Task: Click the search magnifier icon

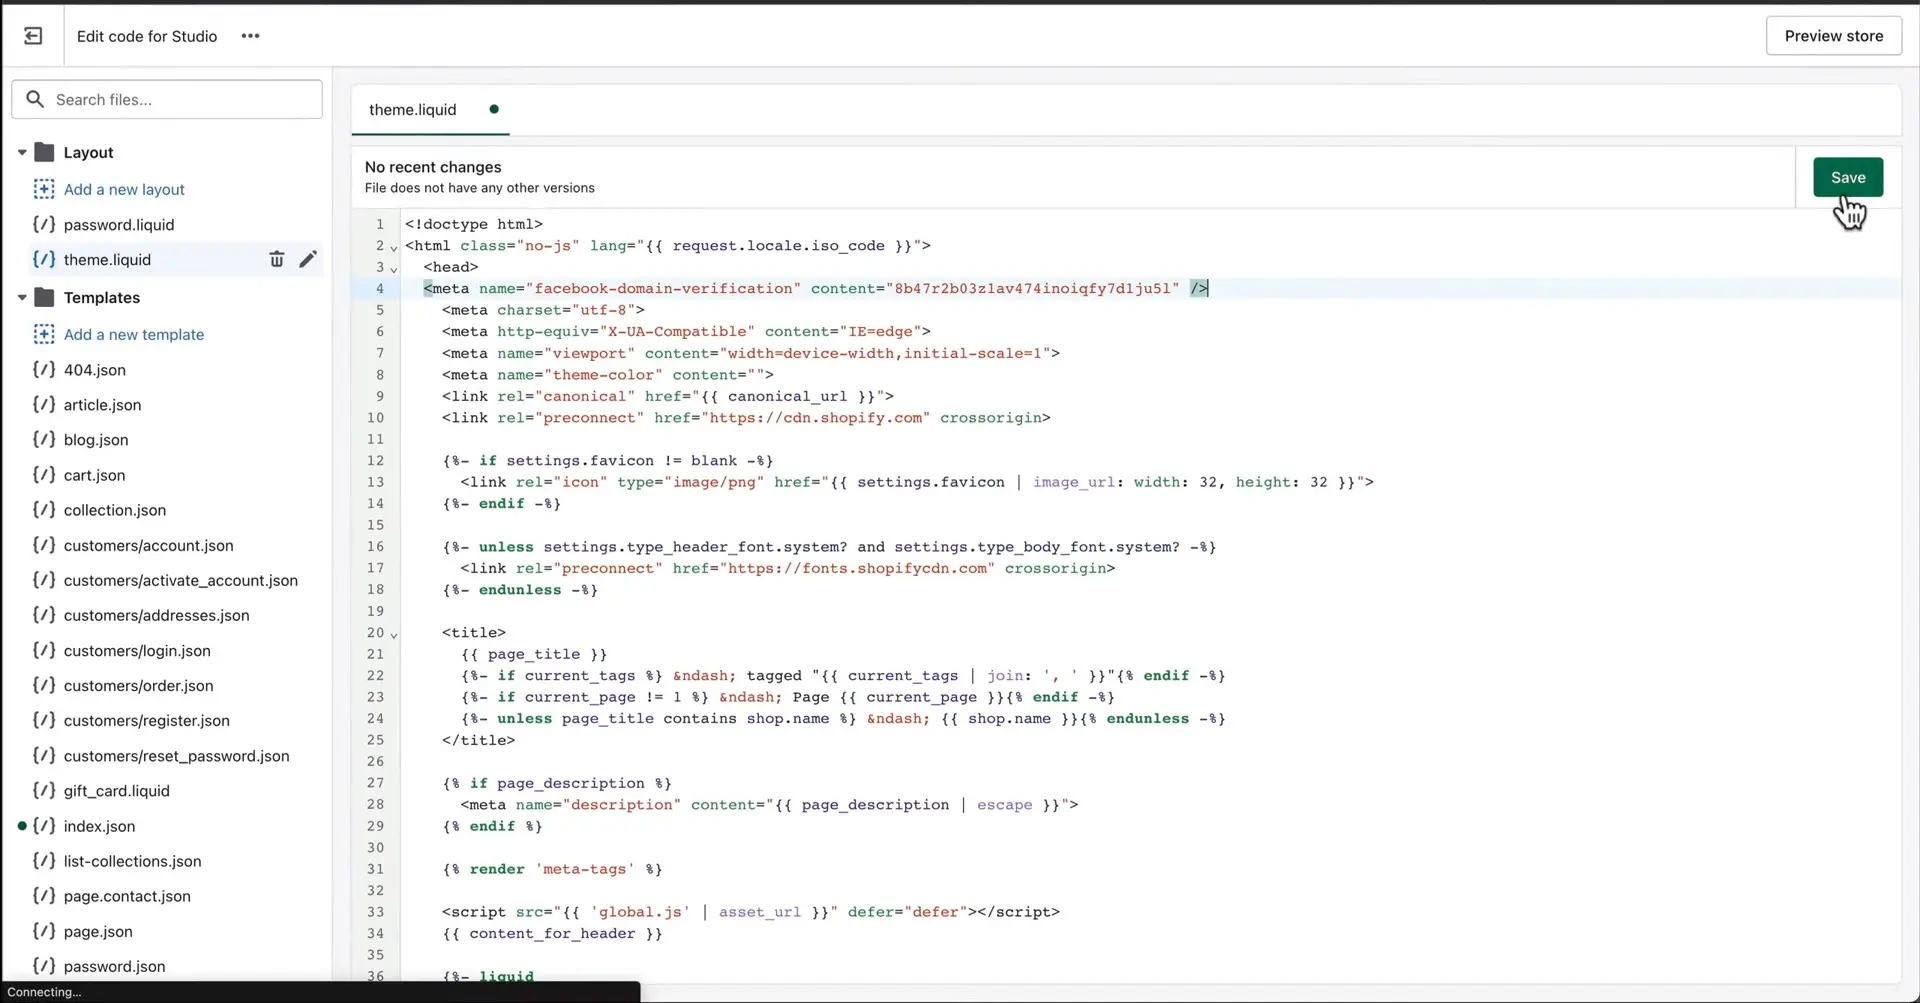Action: 35,99
